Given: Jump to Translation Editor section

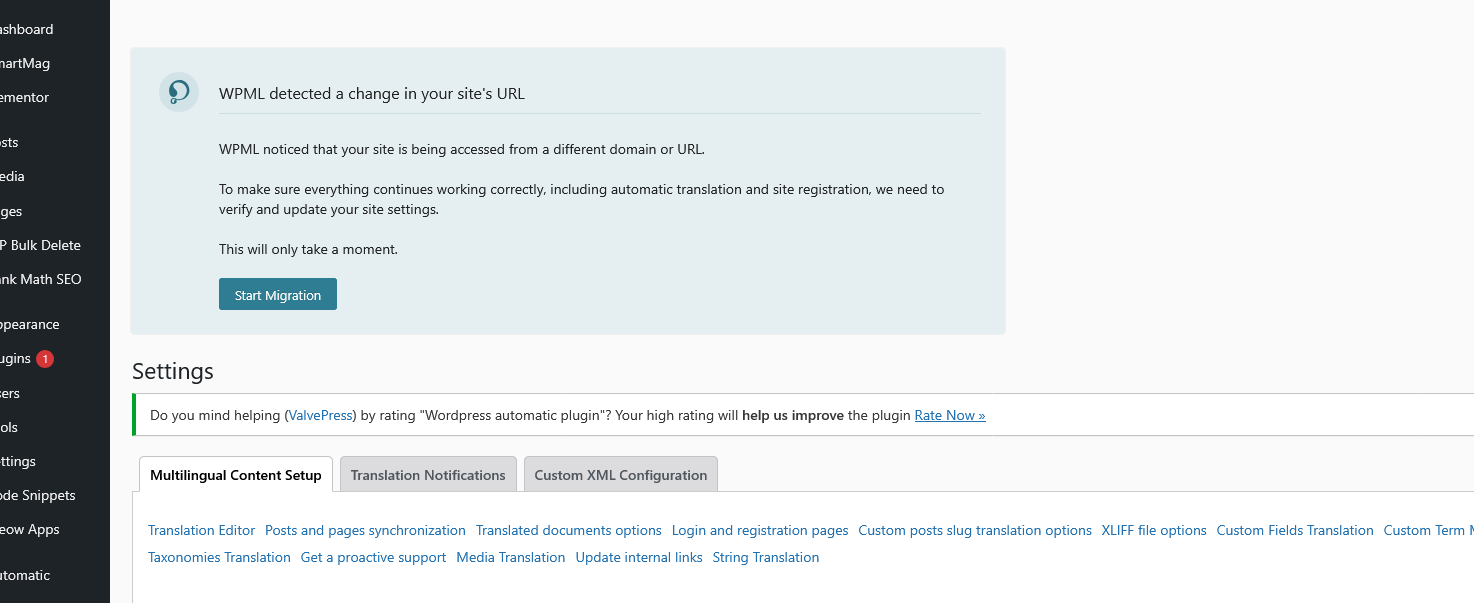Looking at the screenshot, I should coord(201,530).
